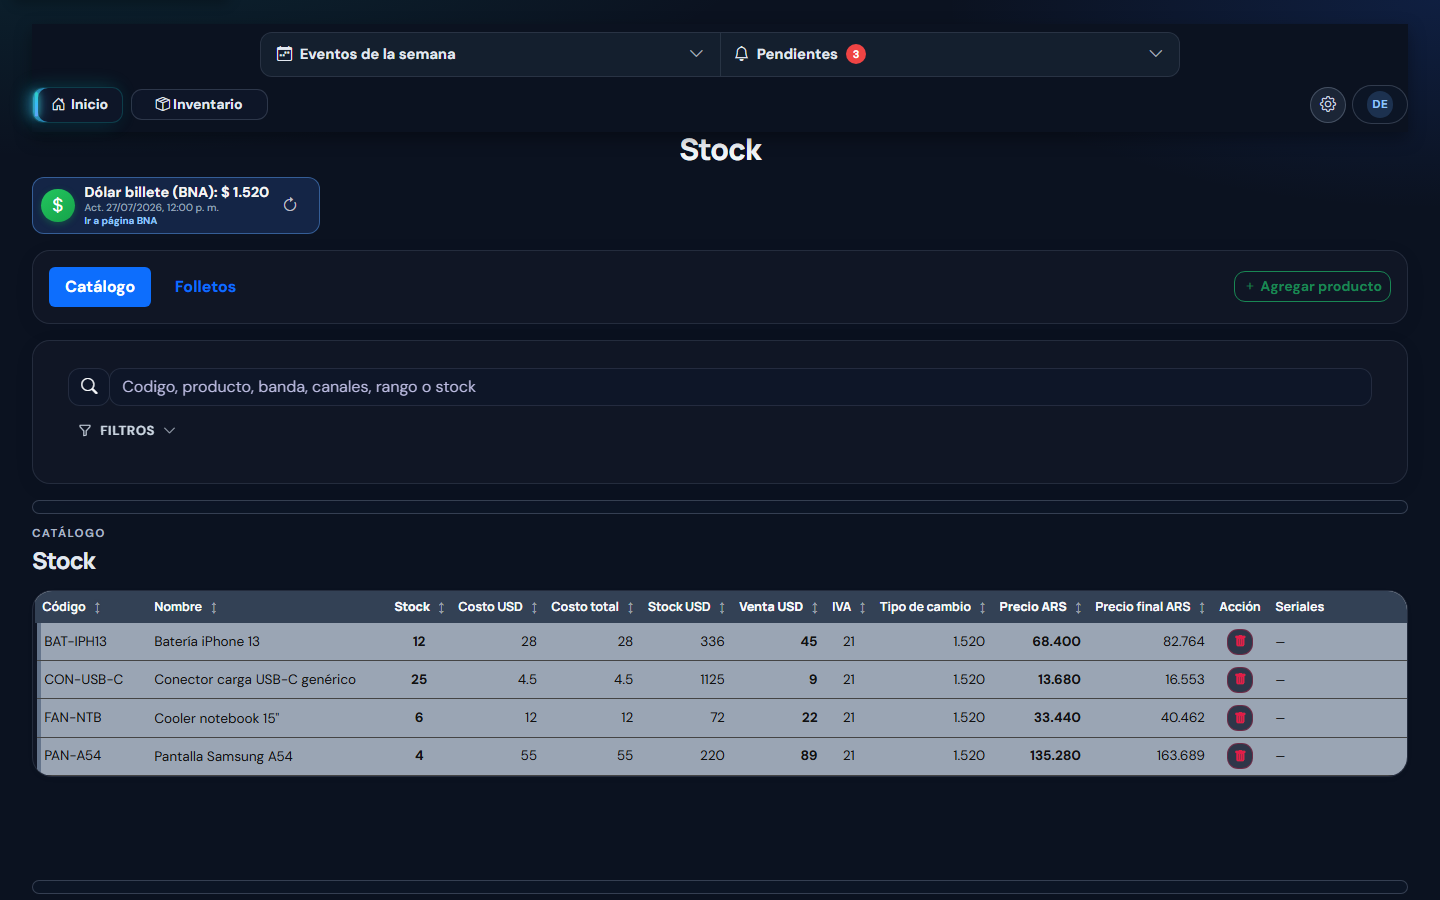
Task: Sort by the Stock column arrows
Action: point(441,607)
